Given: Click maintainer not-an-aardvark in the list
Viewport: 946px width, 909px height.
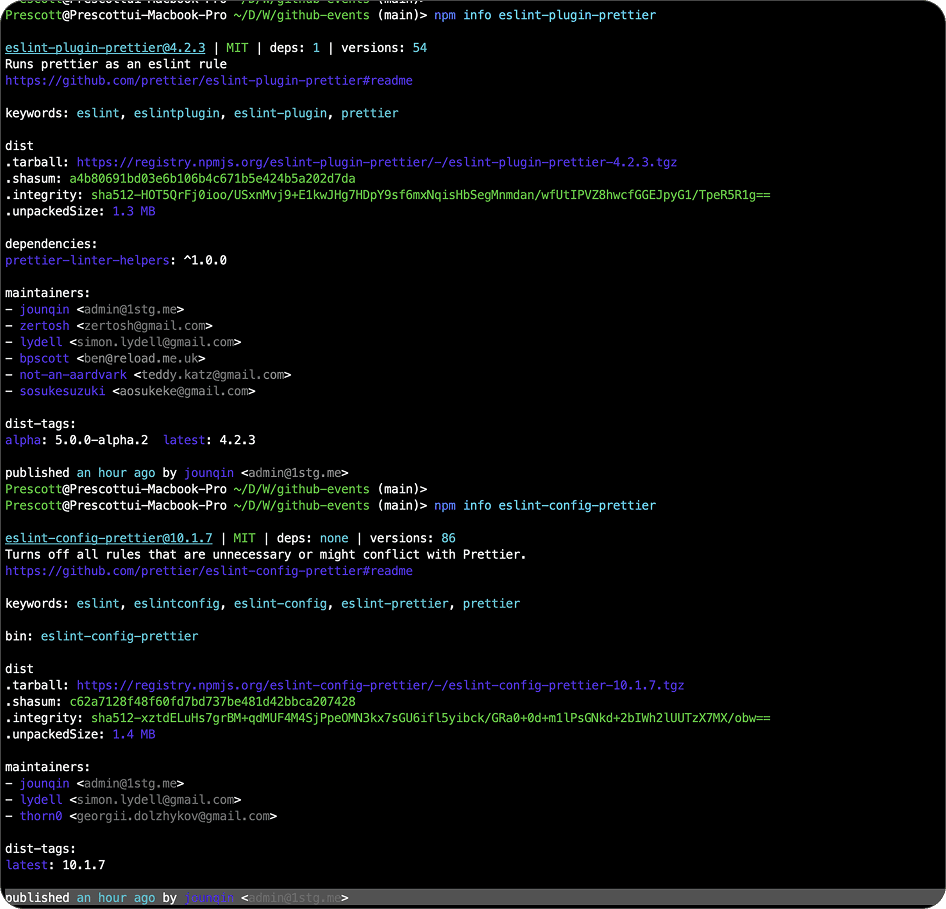Looking at the screenshot, I should 73,375.
